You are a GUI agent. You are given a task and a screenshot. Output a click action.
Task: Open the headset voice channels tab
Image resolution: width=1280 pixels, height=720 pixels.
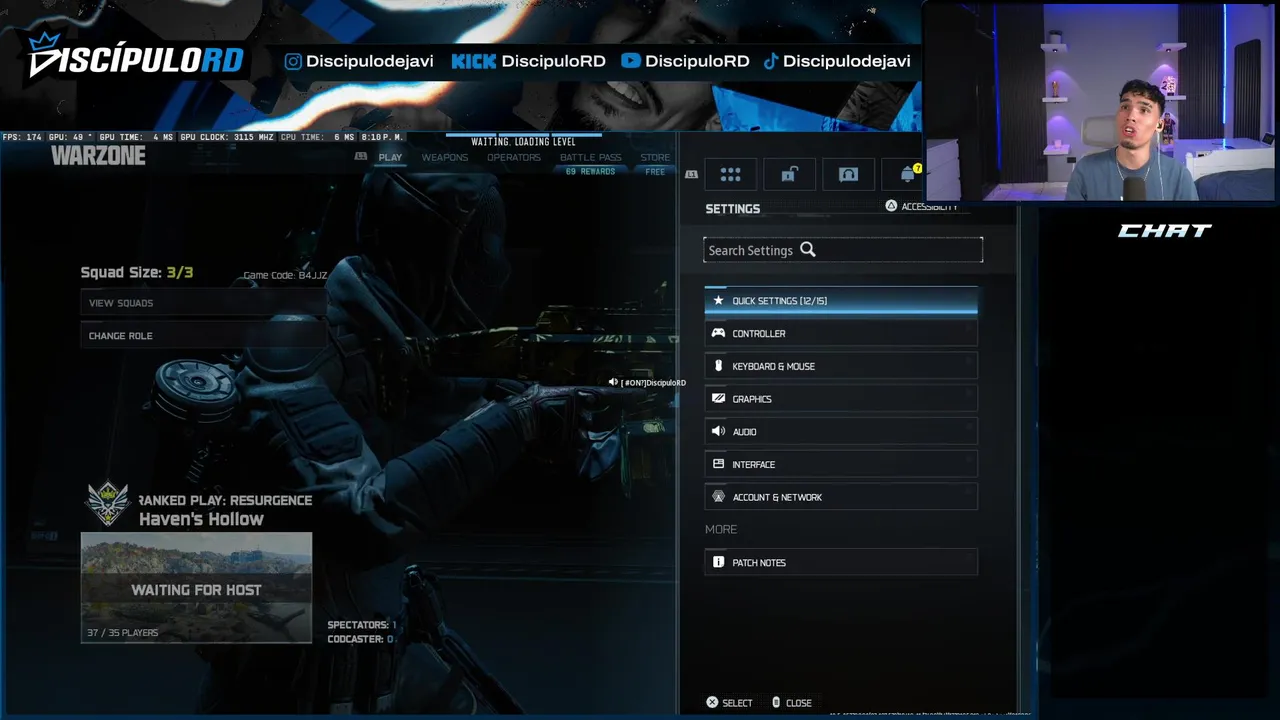tap(848, 174)
